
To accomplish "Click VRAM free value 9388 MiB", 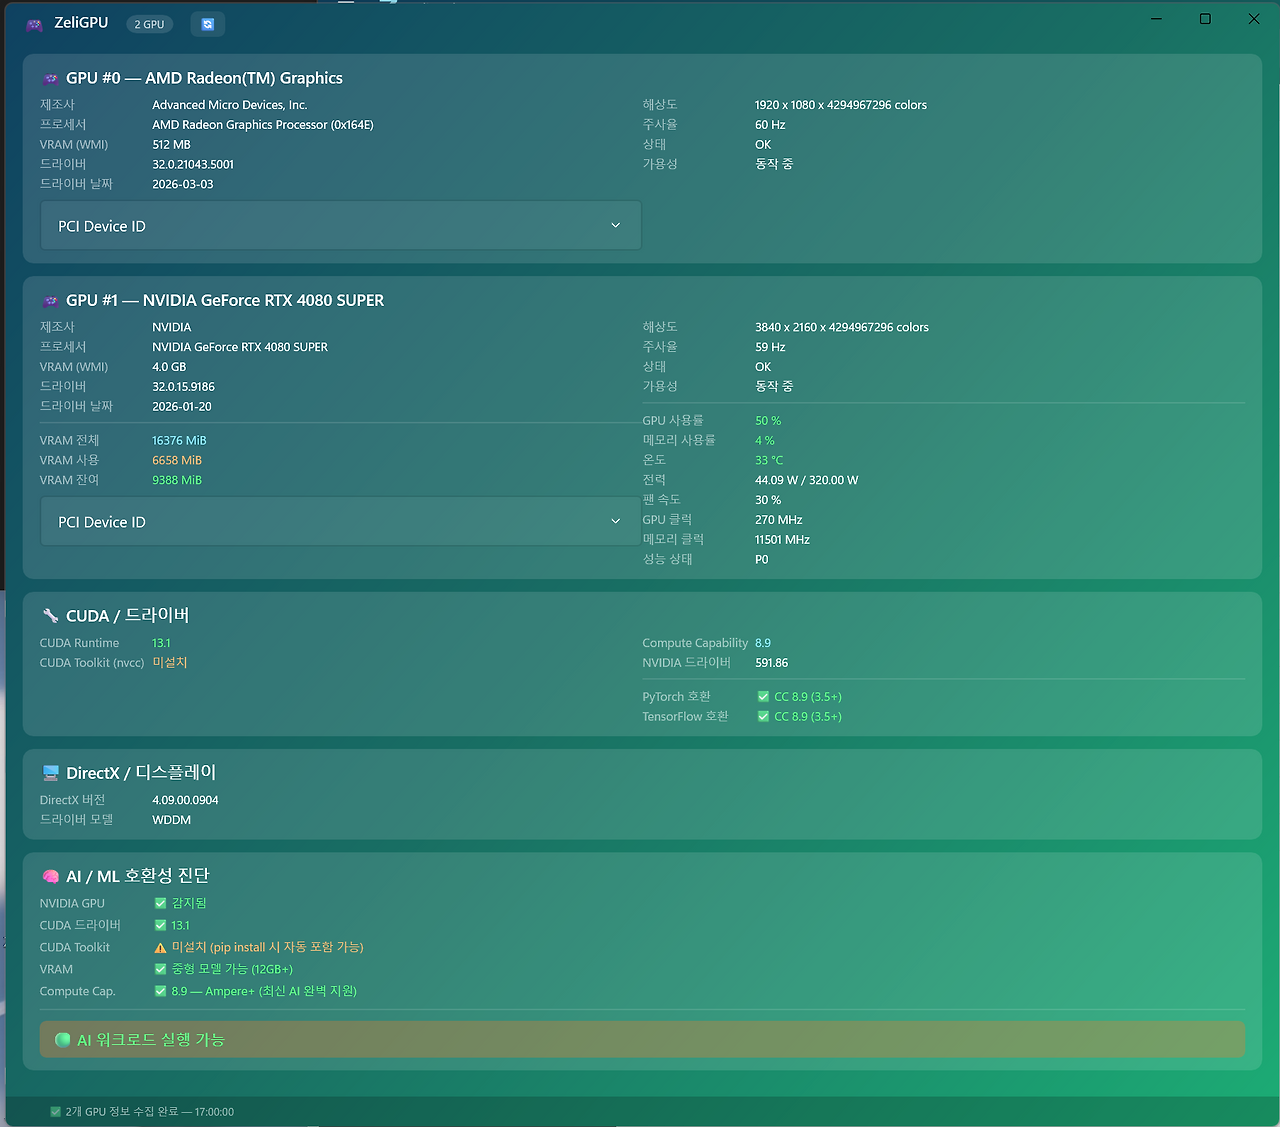I will (x=177, y=481).
